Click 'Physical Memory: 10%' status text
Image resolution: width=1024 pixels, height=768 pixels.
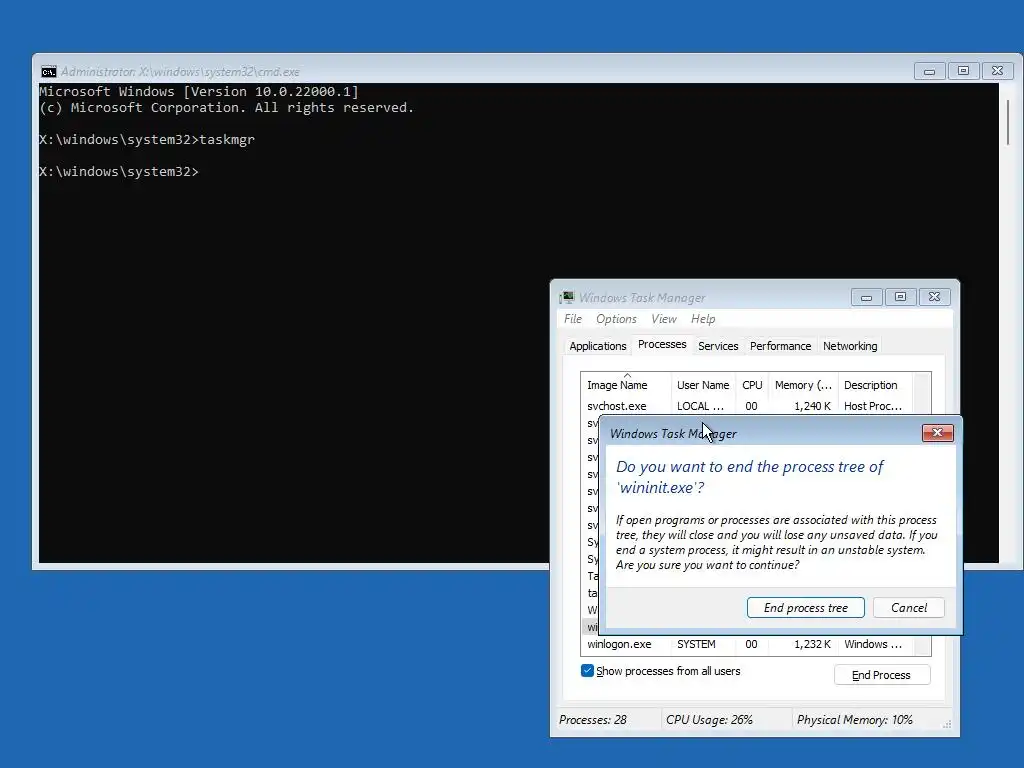click(x=854, y=720)
